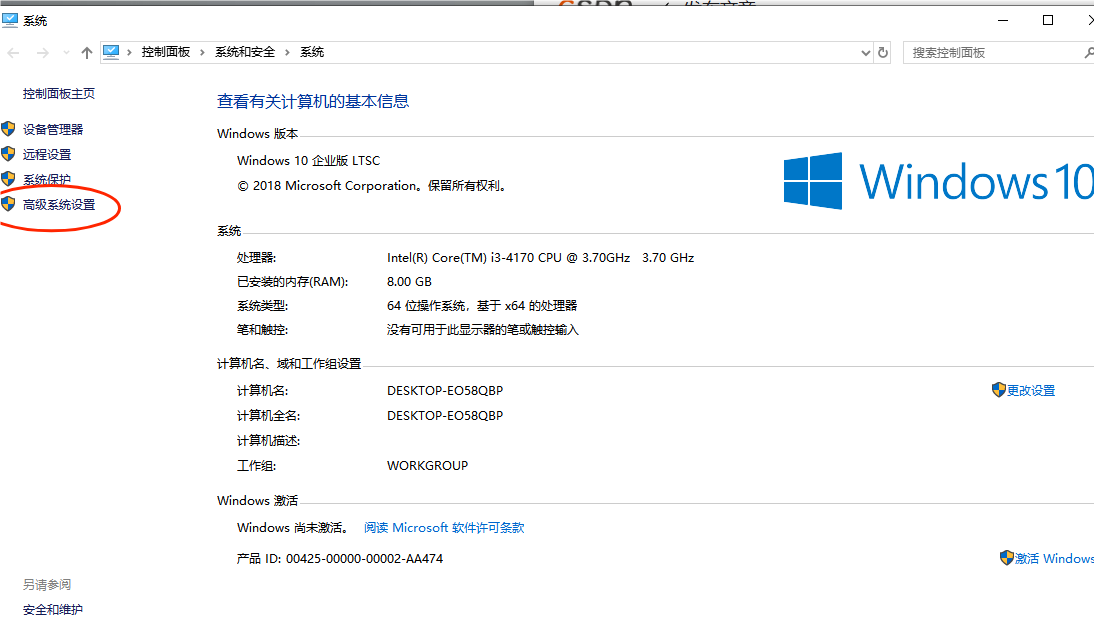Go up one level with the up arrow
This screenshot has height=629, width=1094.
[87, 53]
